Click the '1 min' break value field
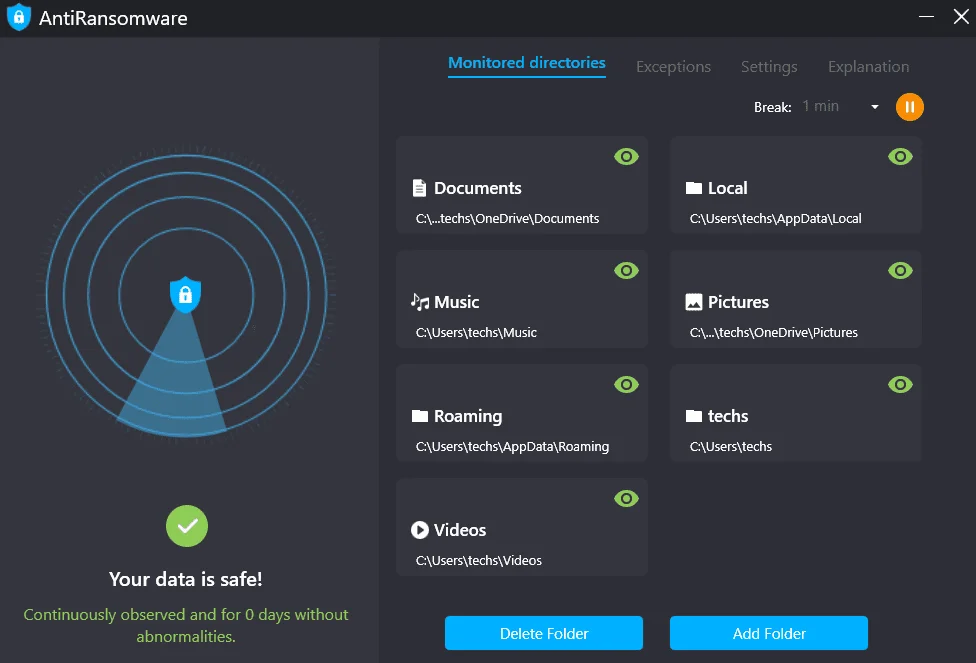This screenshot has width=976, height=663. tap(820, 106)
